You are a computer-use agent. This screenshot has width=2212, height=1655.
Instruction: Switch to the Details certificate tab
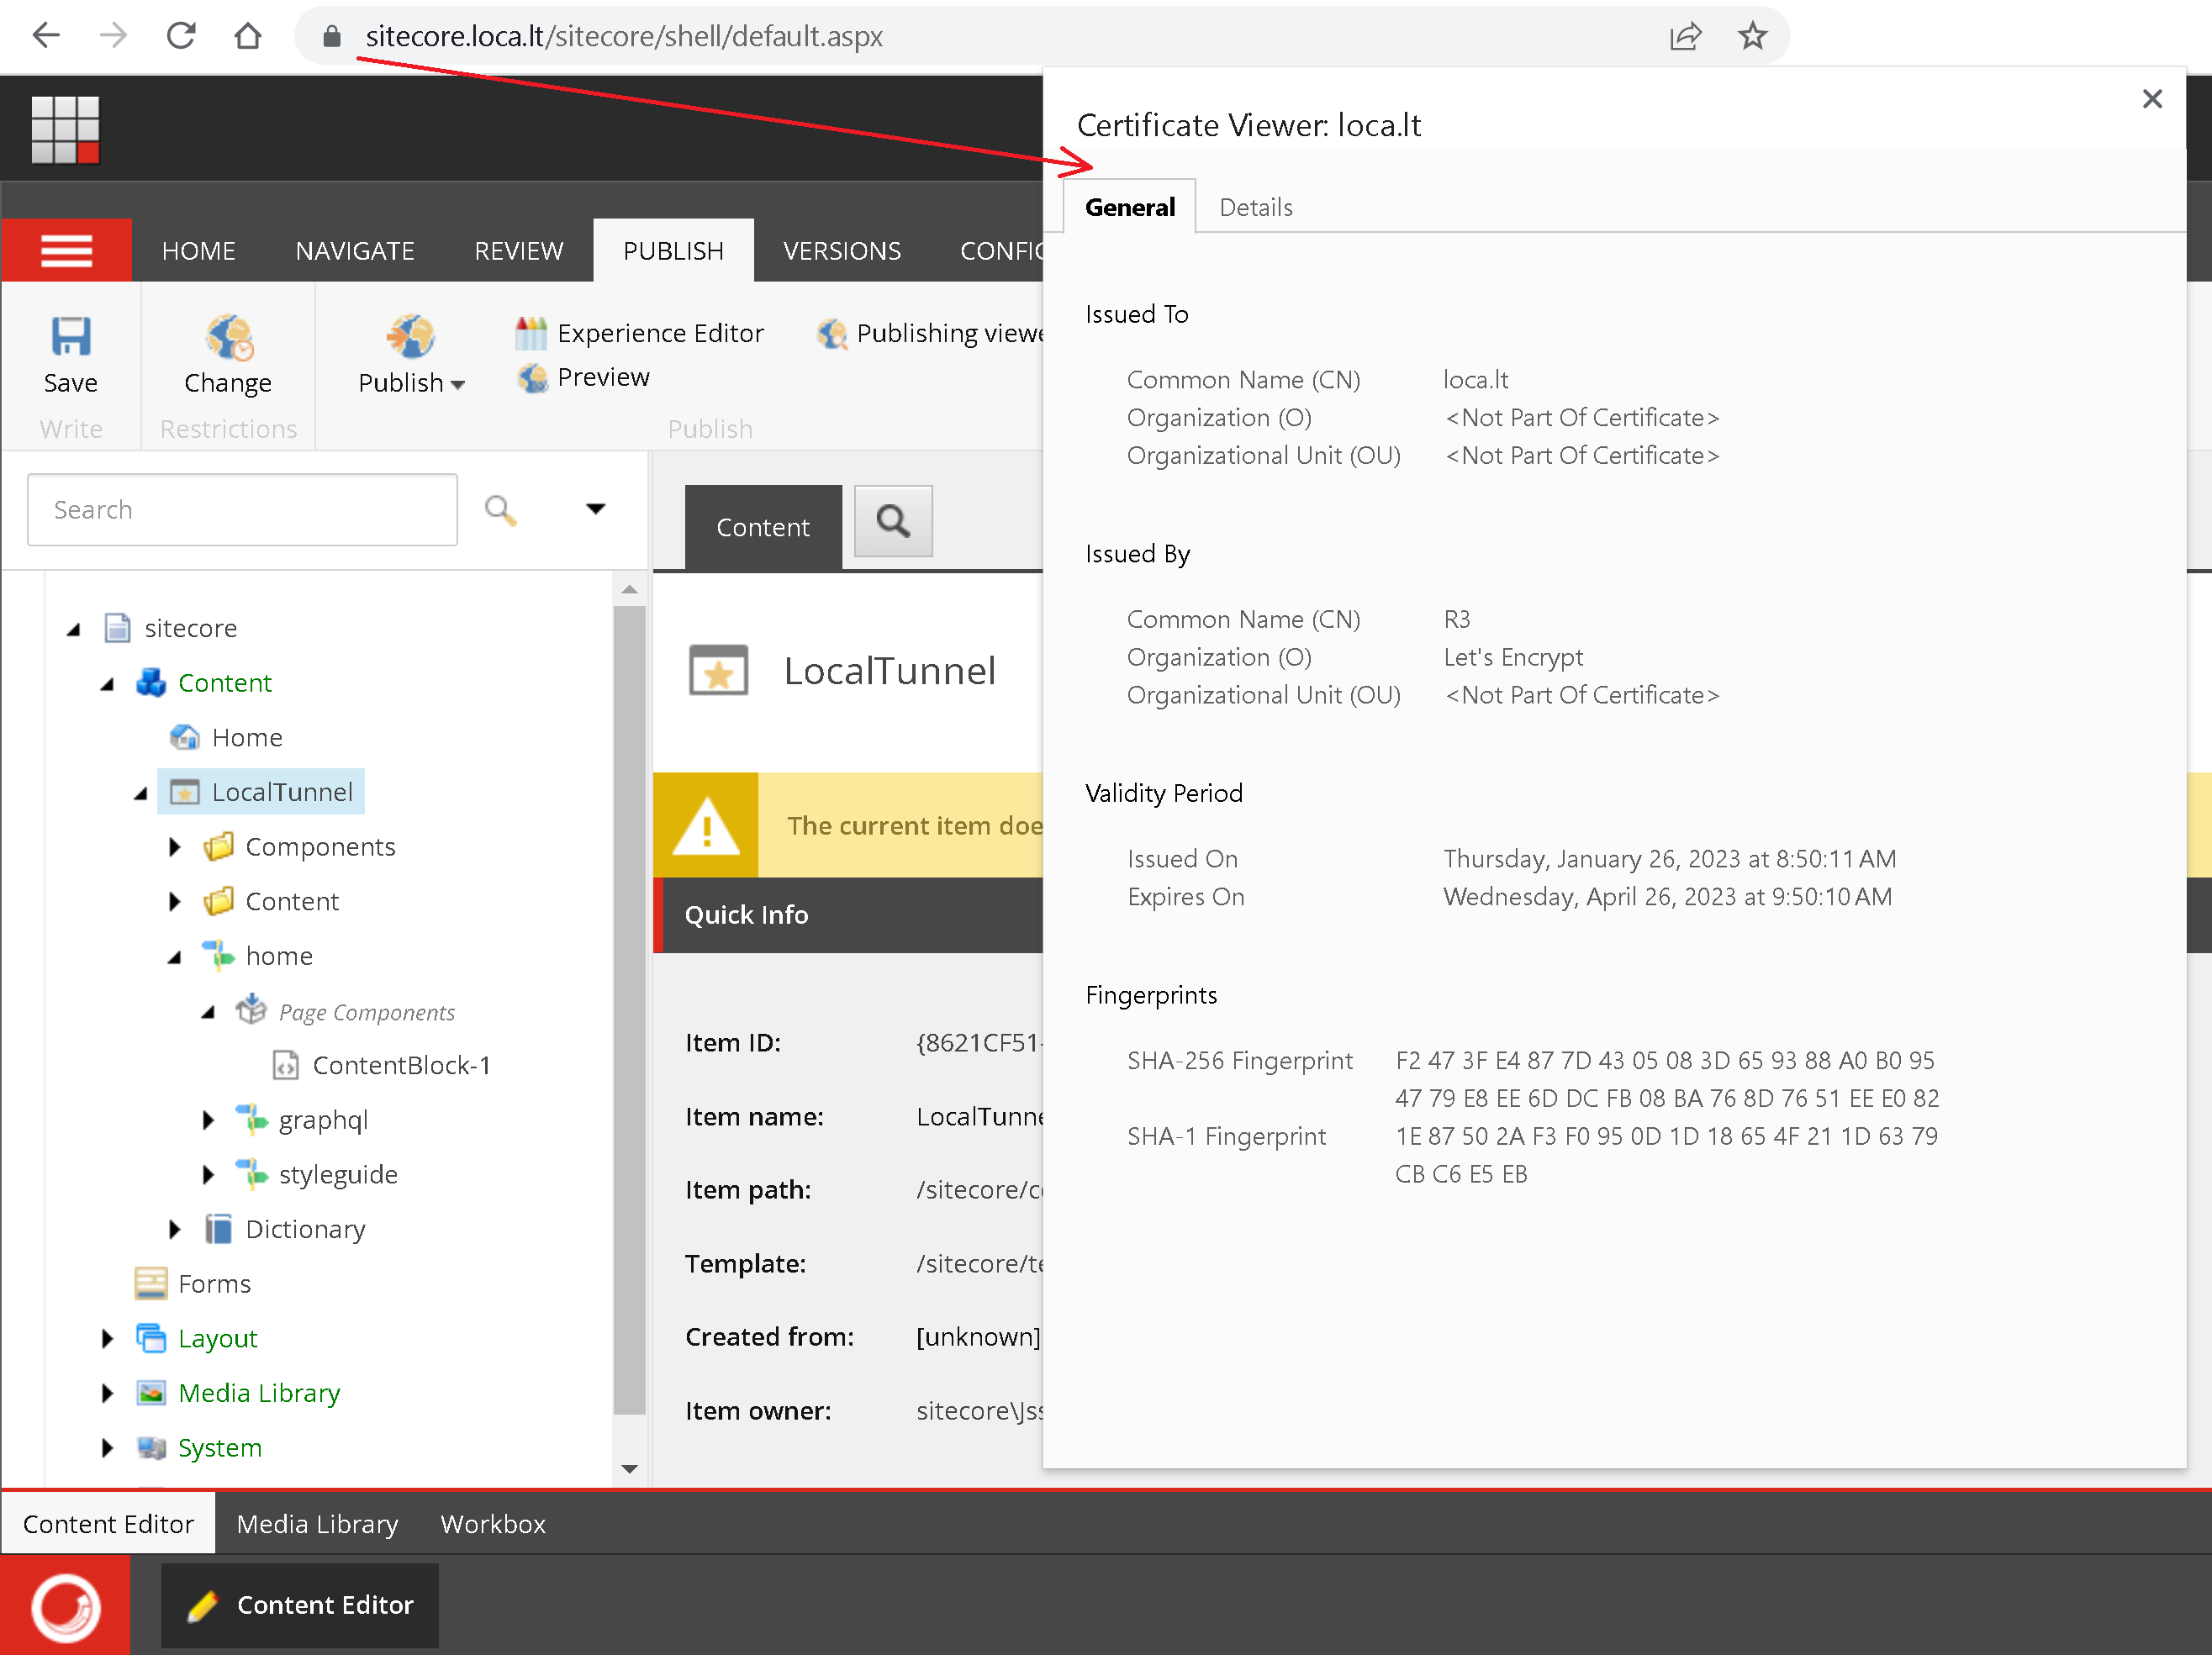(1255, 207)
